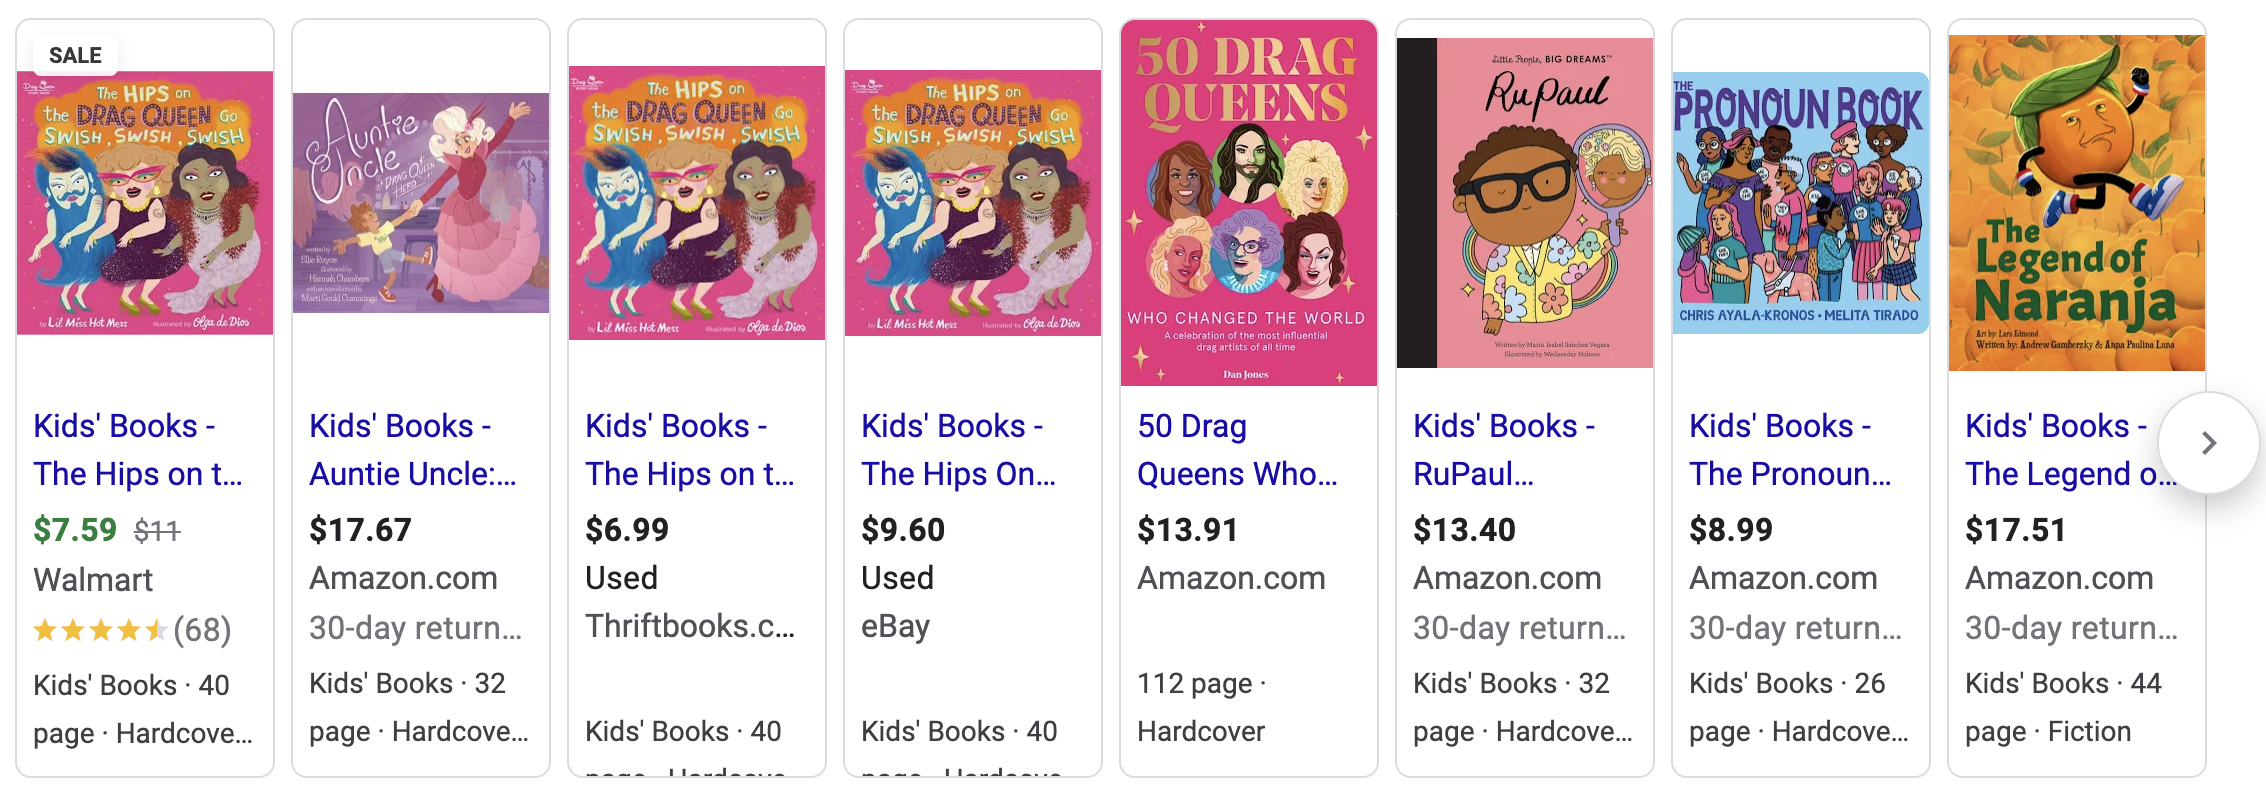This screenshot has width=2266, height=798.
Task: Open the 50 Drag Queens book cover
Action: click(x=1249, y=203)
